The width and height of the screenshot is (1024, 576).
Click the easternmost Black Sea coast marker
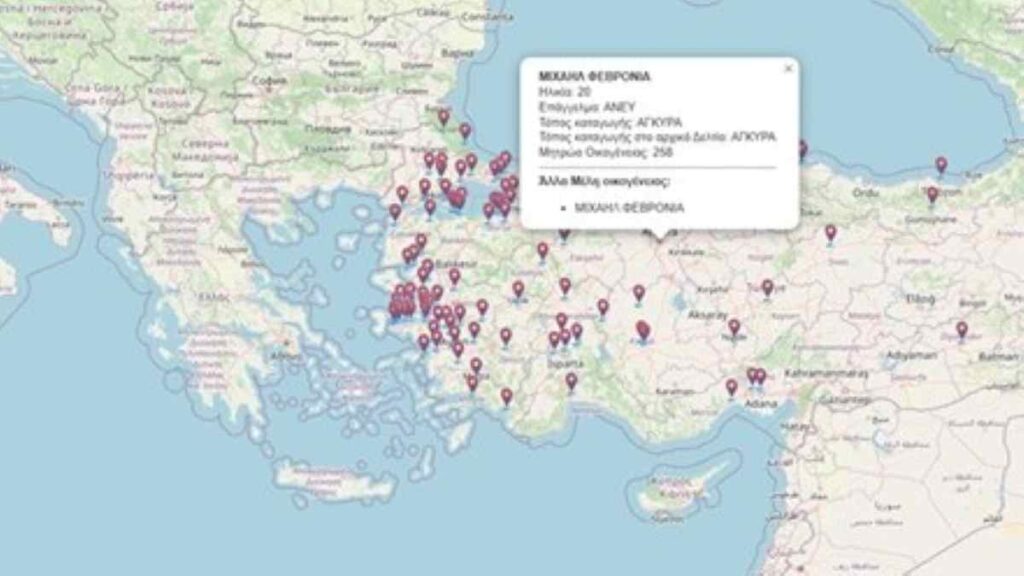(x=941, y=164)
